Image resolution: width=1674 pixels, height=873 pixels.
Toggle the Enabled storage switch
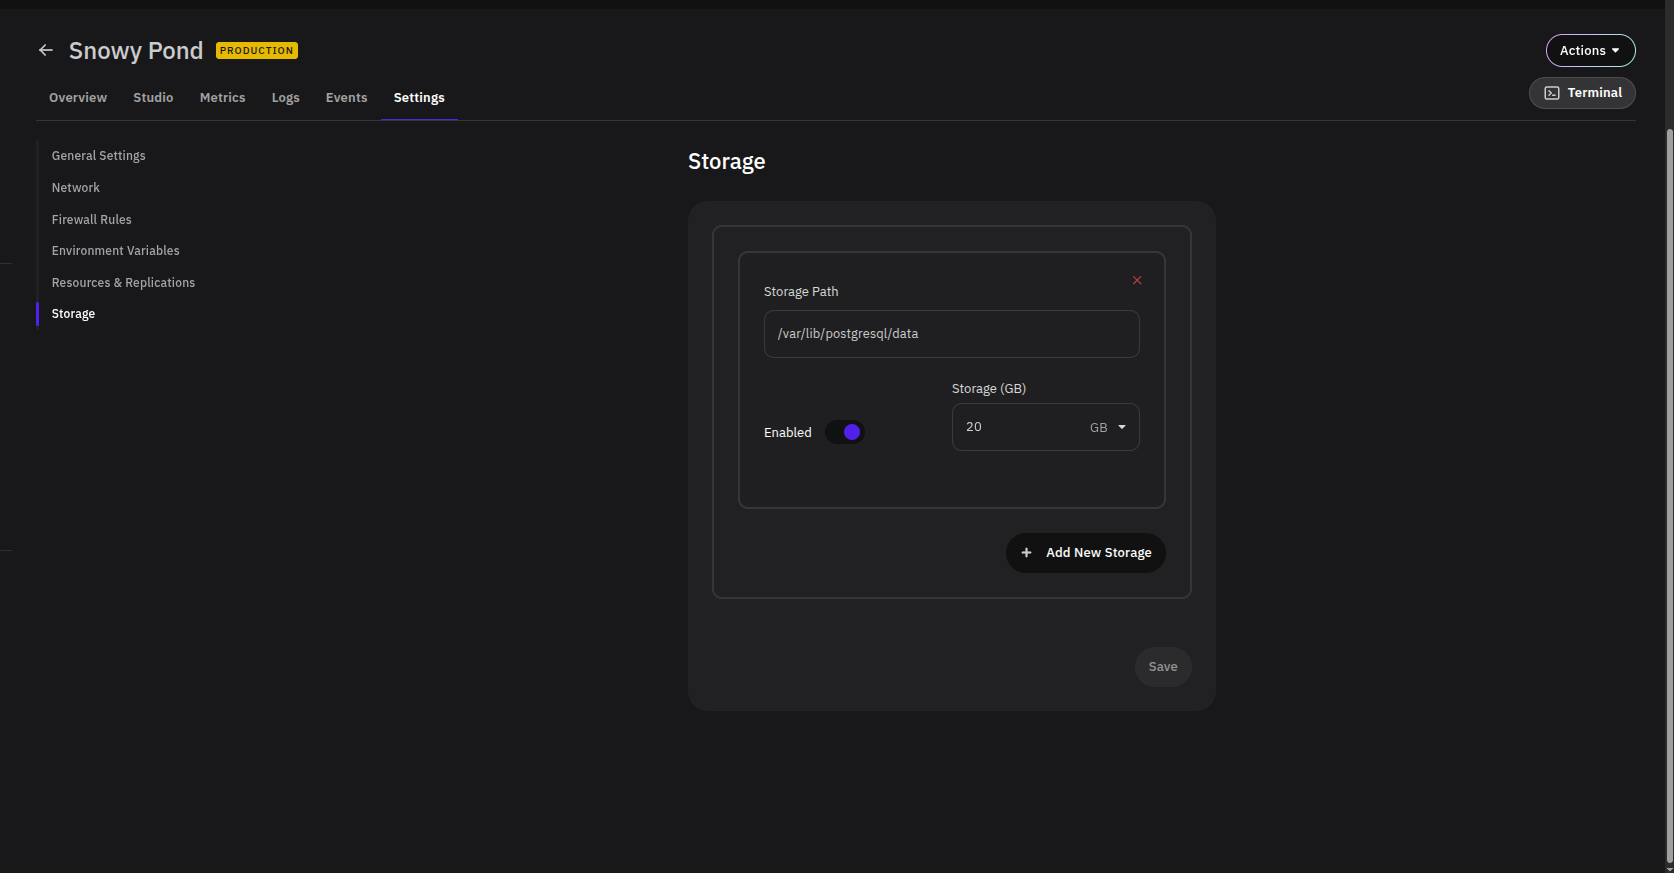pyautogui.click(x=845, y=432)
